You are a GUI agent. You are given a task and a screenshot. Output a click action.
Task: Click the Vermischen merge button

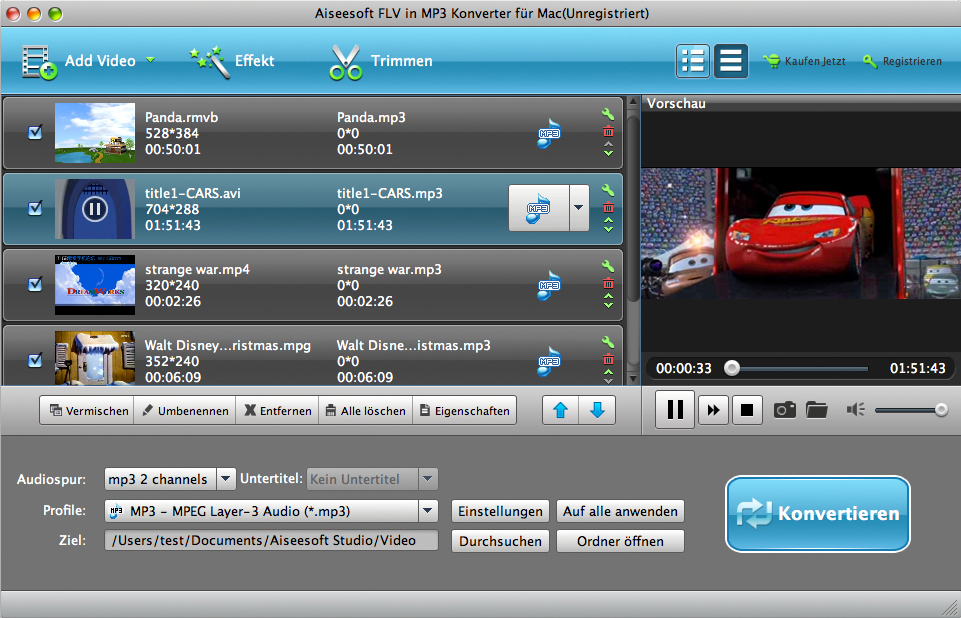click(x=87, y=410)
